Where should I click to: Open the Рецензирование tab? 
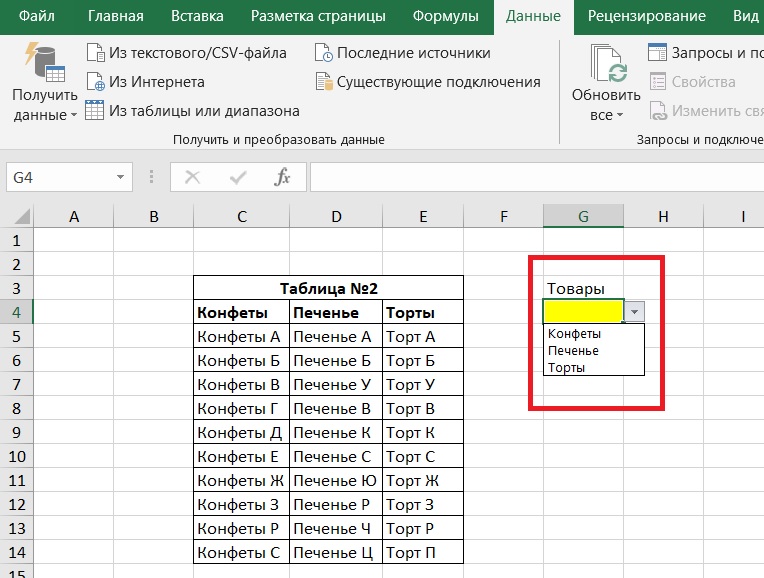coord(646,16)
